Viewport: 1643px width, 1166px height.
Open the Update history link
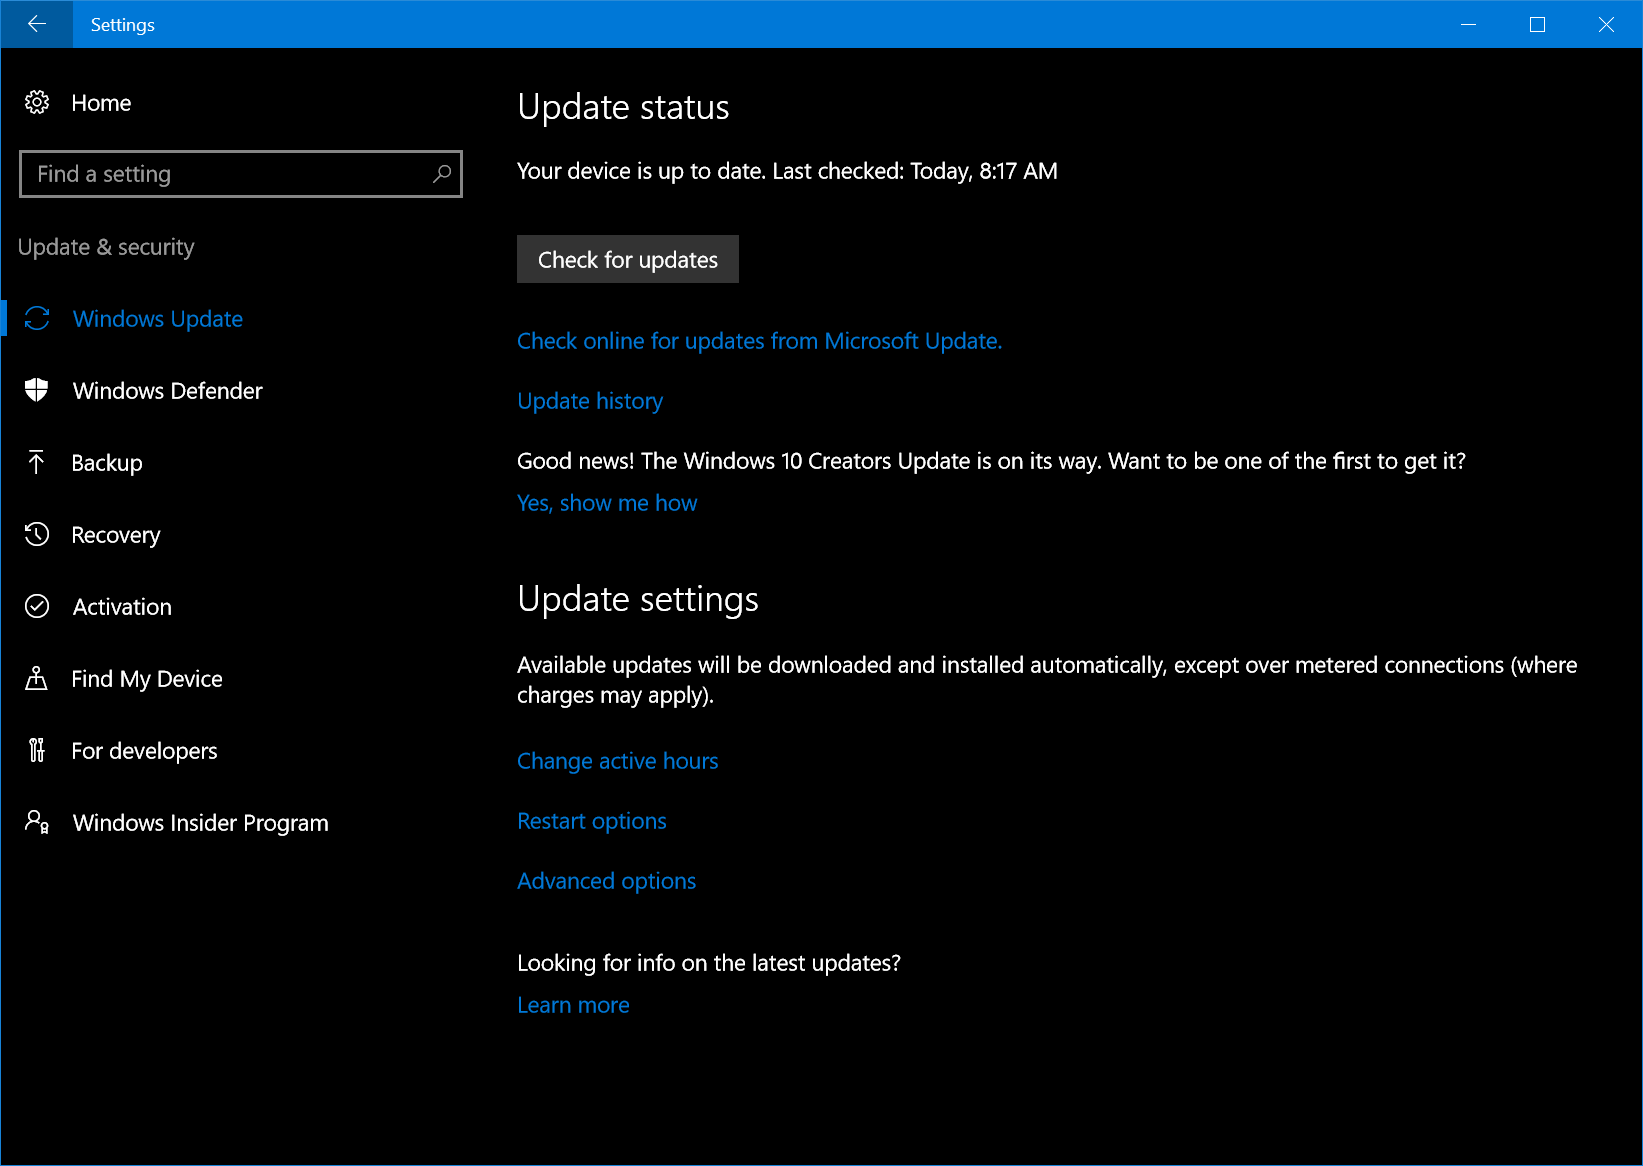tap(590, 401)
